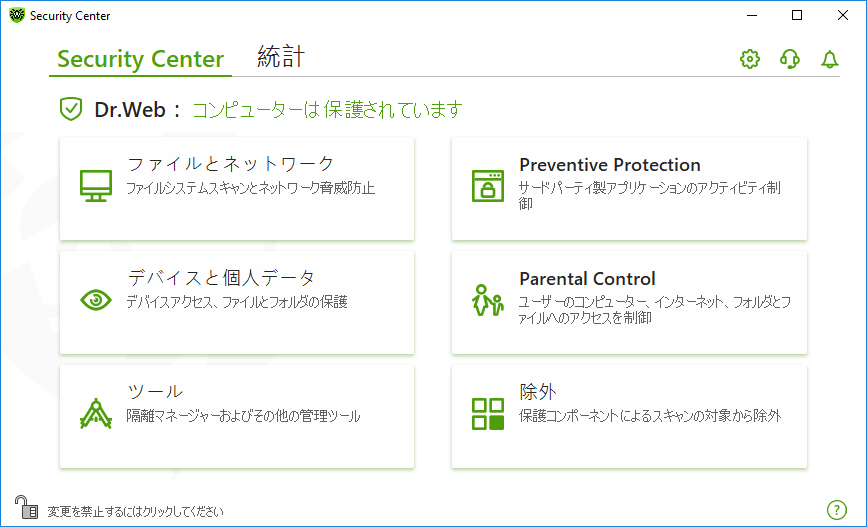
Task: Open settings via the gear icon
Action: (x=750, y=59)
